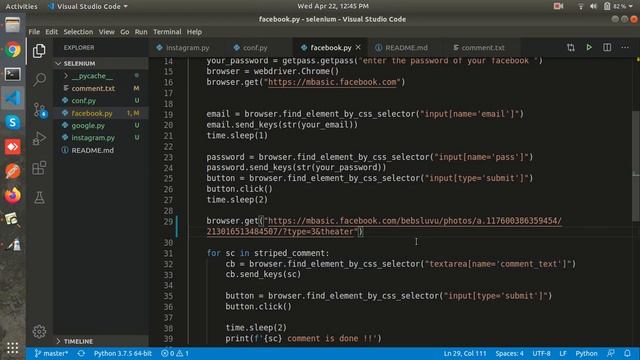Screen dimensions: 640x360
Task: Open Changes compare icon in editor toolbar
Action: [x=571, y=47]
